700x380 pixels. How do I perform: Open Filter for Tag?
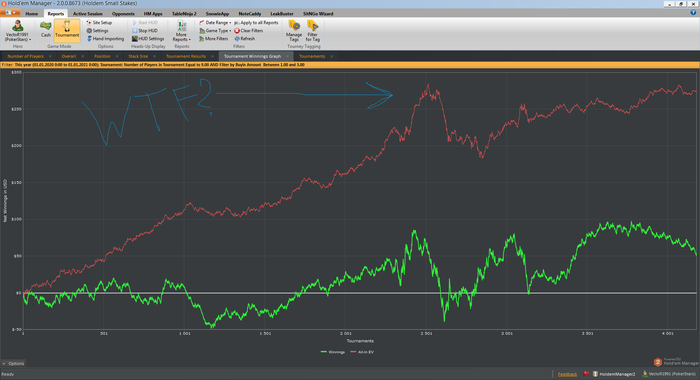coord(312,30)
